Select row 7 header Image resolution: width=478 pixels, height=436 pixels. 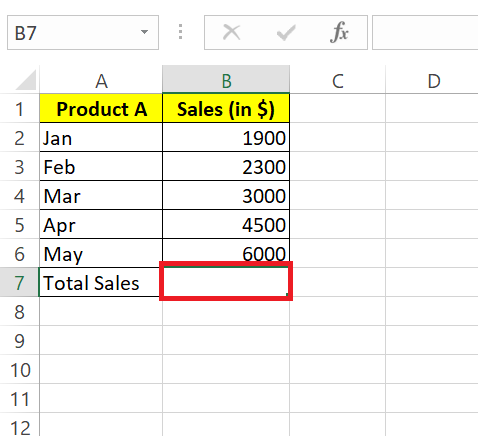pos(20,282)
